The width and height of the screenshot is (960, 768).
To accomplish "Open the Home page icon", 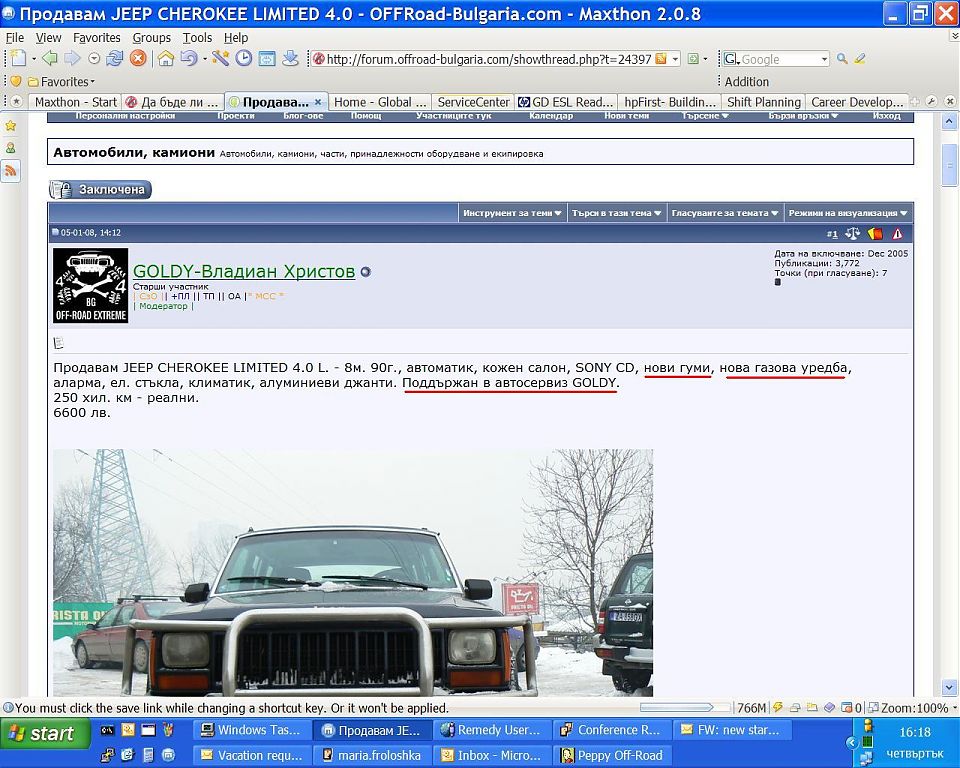I will (x=166, y=59).
